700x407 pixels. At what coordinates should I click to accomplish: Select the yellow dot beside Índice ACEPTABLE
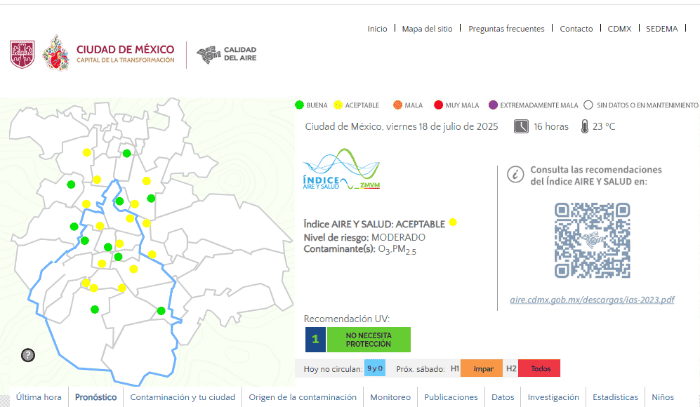[x=453, y=222]
